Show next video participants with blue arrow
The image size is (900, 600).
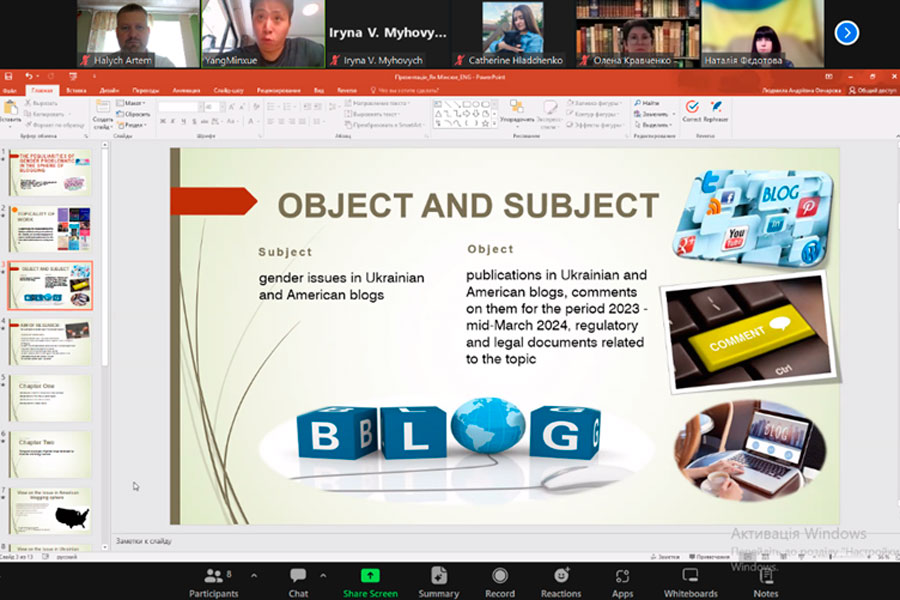pos(846,33)
